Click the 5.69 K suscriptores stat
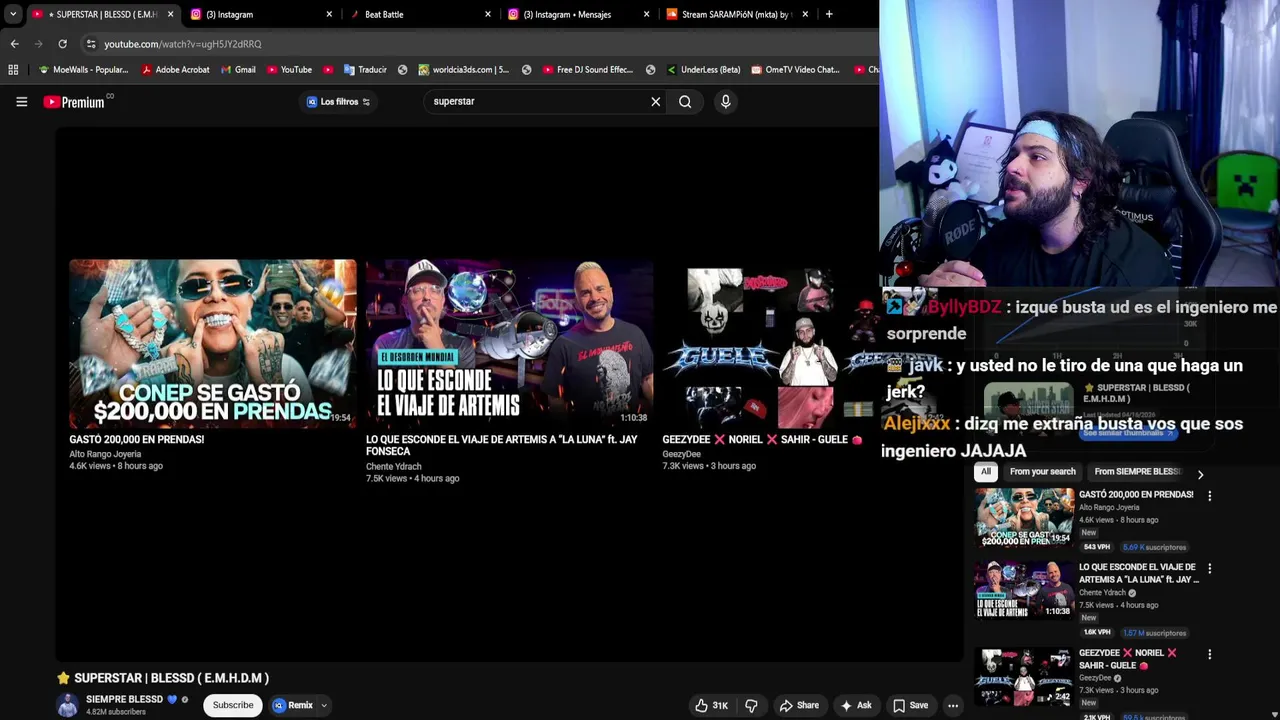The image size is (1280, 720). 1154,547
